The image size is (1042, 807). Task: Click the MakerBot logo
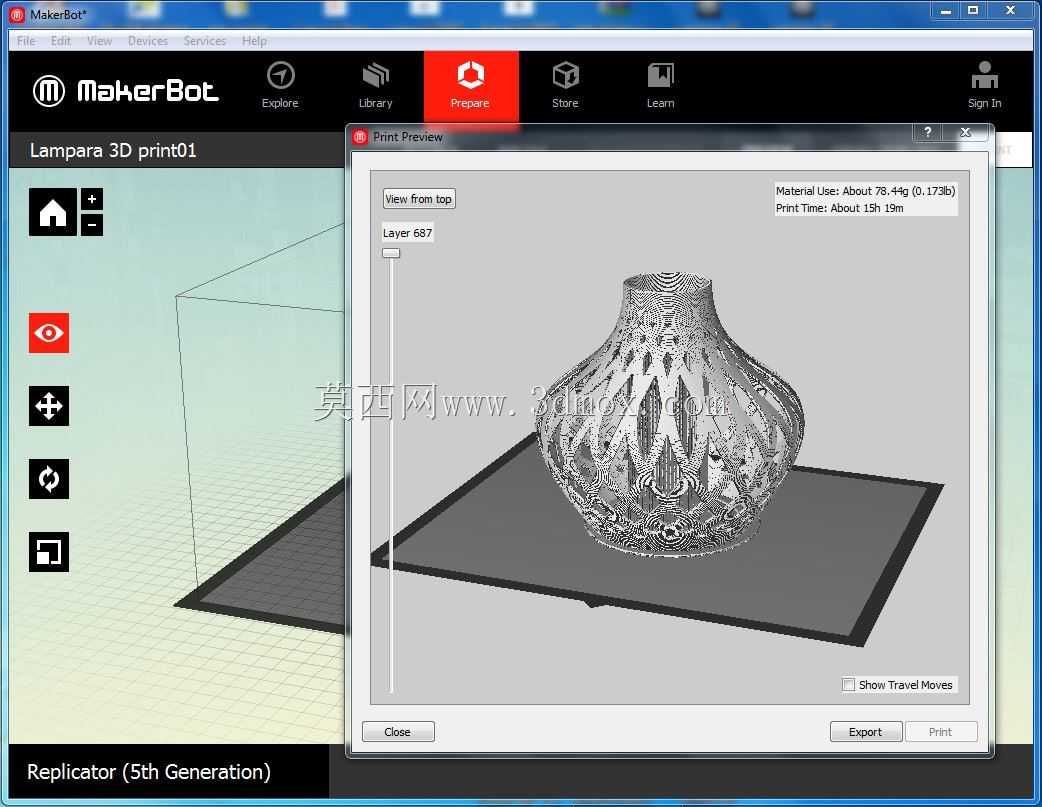(x=126, y=90)
